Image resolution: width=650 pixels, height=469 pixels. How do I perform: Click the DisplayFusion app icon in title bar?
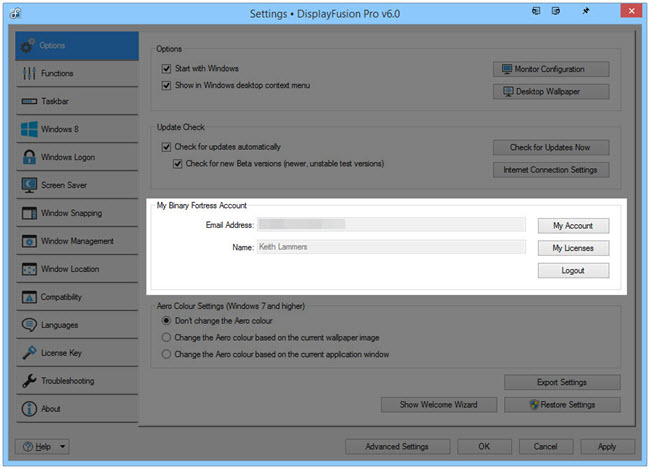tap(15, 13)
